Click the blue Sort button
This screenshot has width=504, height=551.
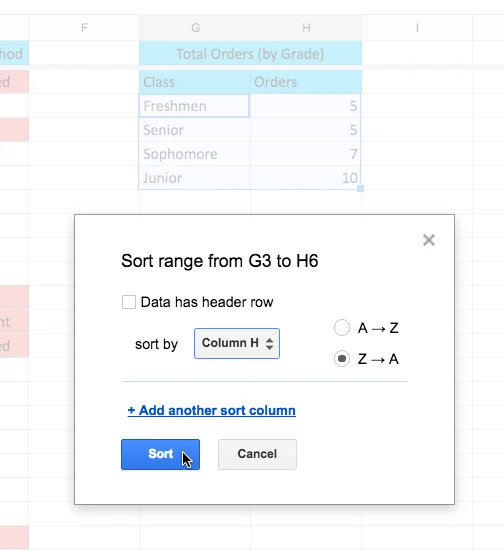click(x=160, y=454)
